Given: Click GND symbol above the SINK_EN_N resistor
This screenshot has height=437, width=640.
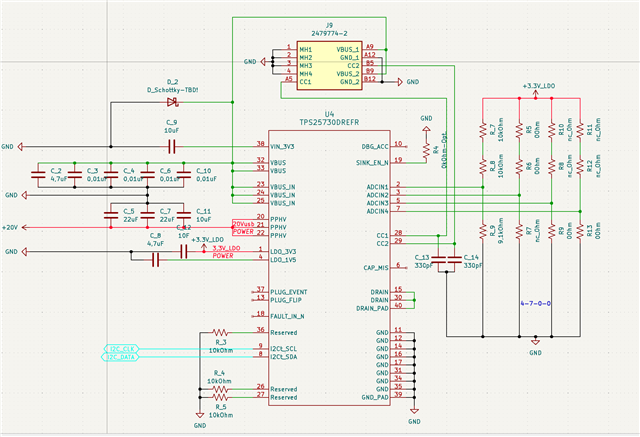Looking at the screenshot, I should 426,130.
